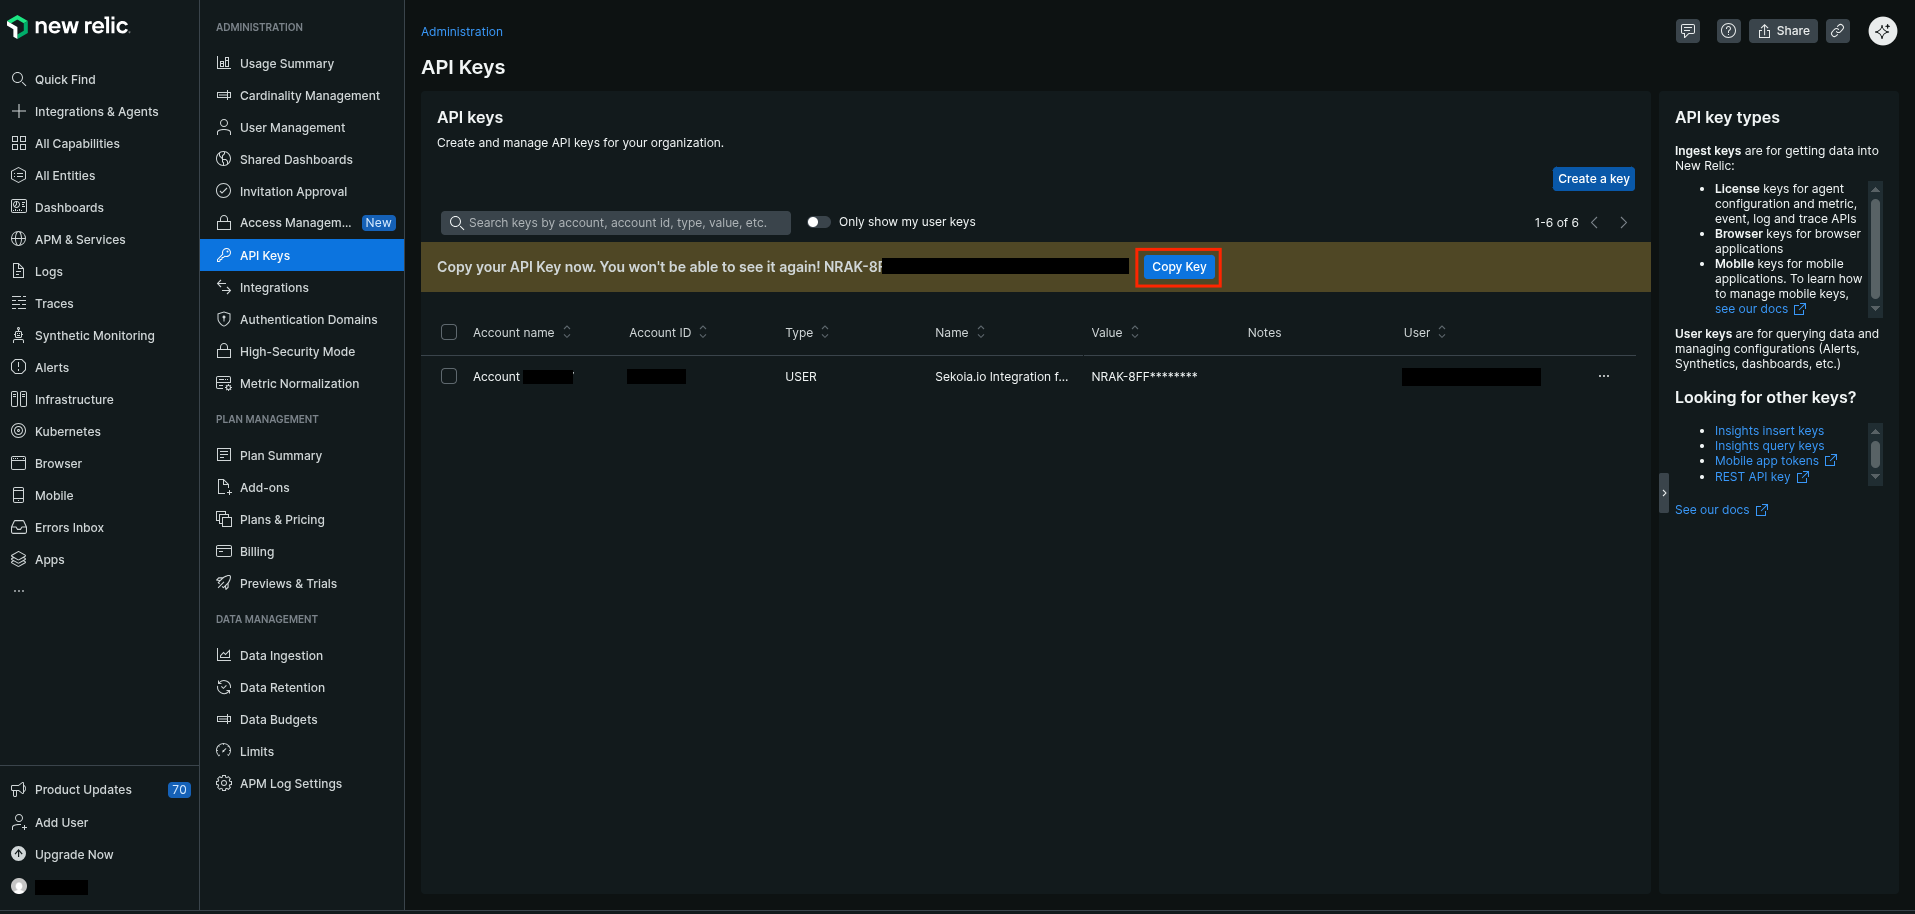Click the Create a key button

tap(1593, 179)
